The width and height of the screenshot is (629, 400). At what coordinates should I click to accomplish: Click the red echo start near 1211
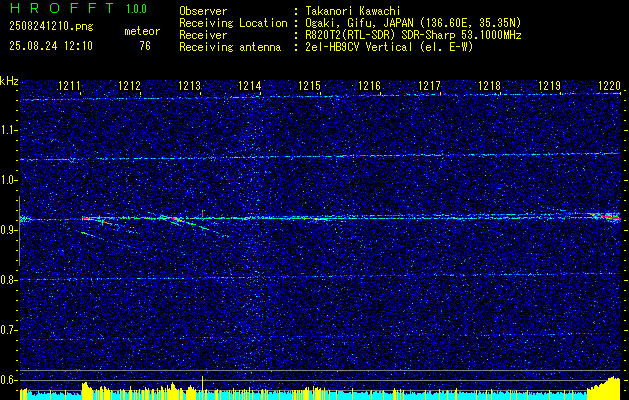click(x=85, y=218)
